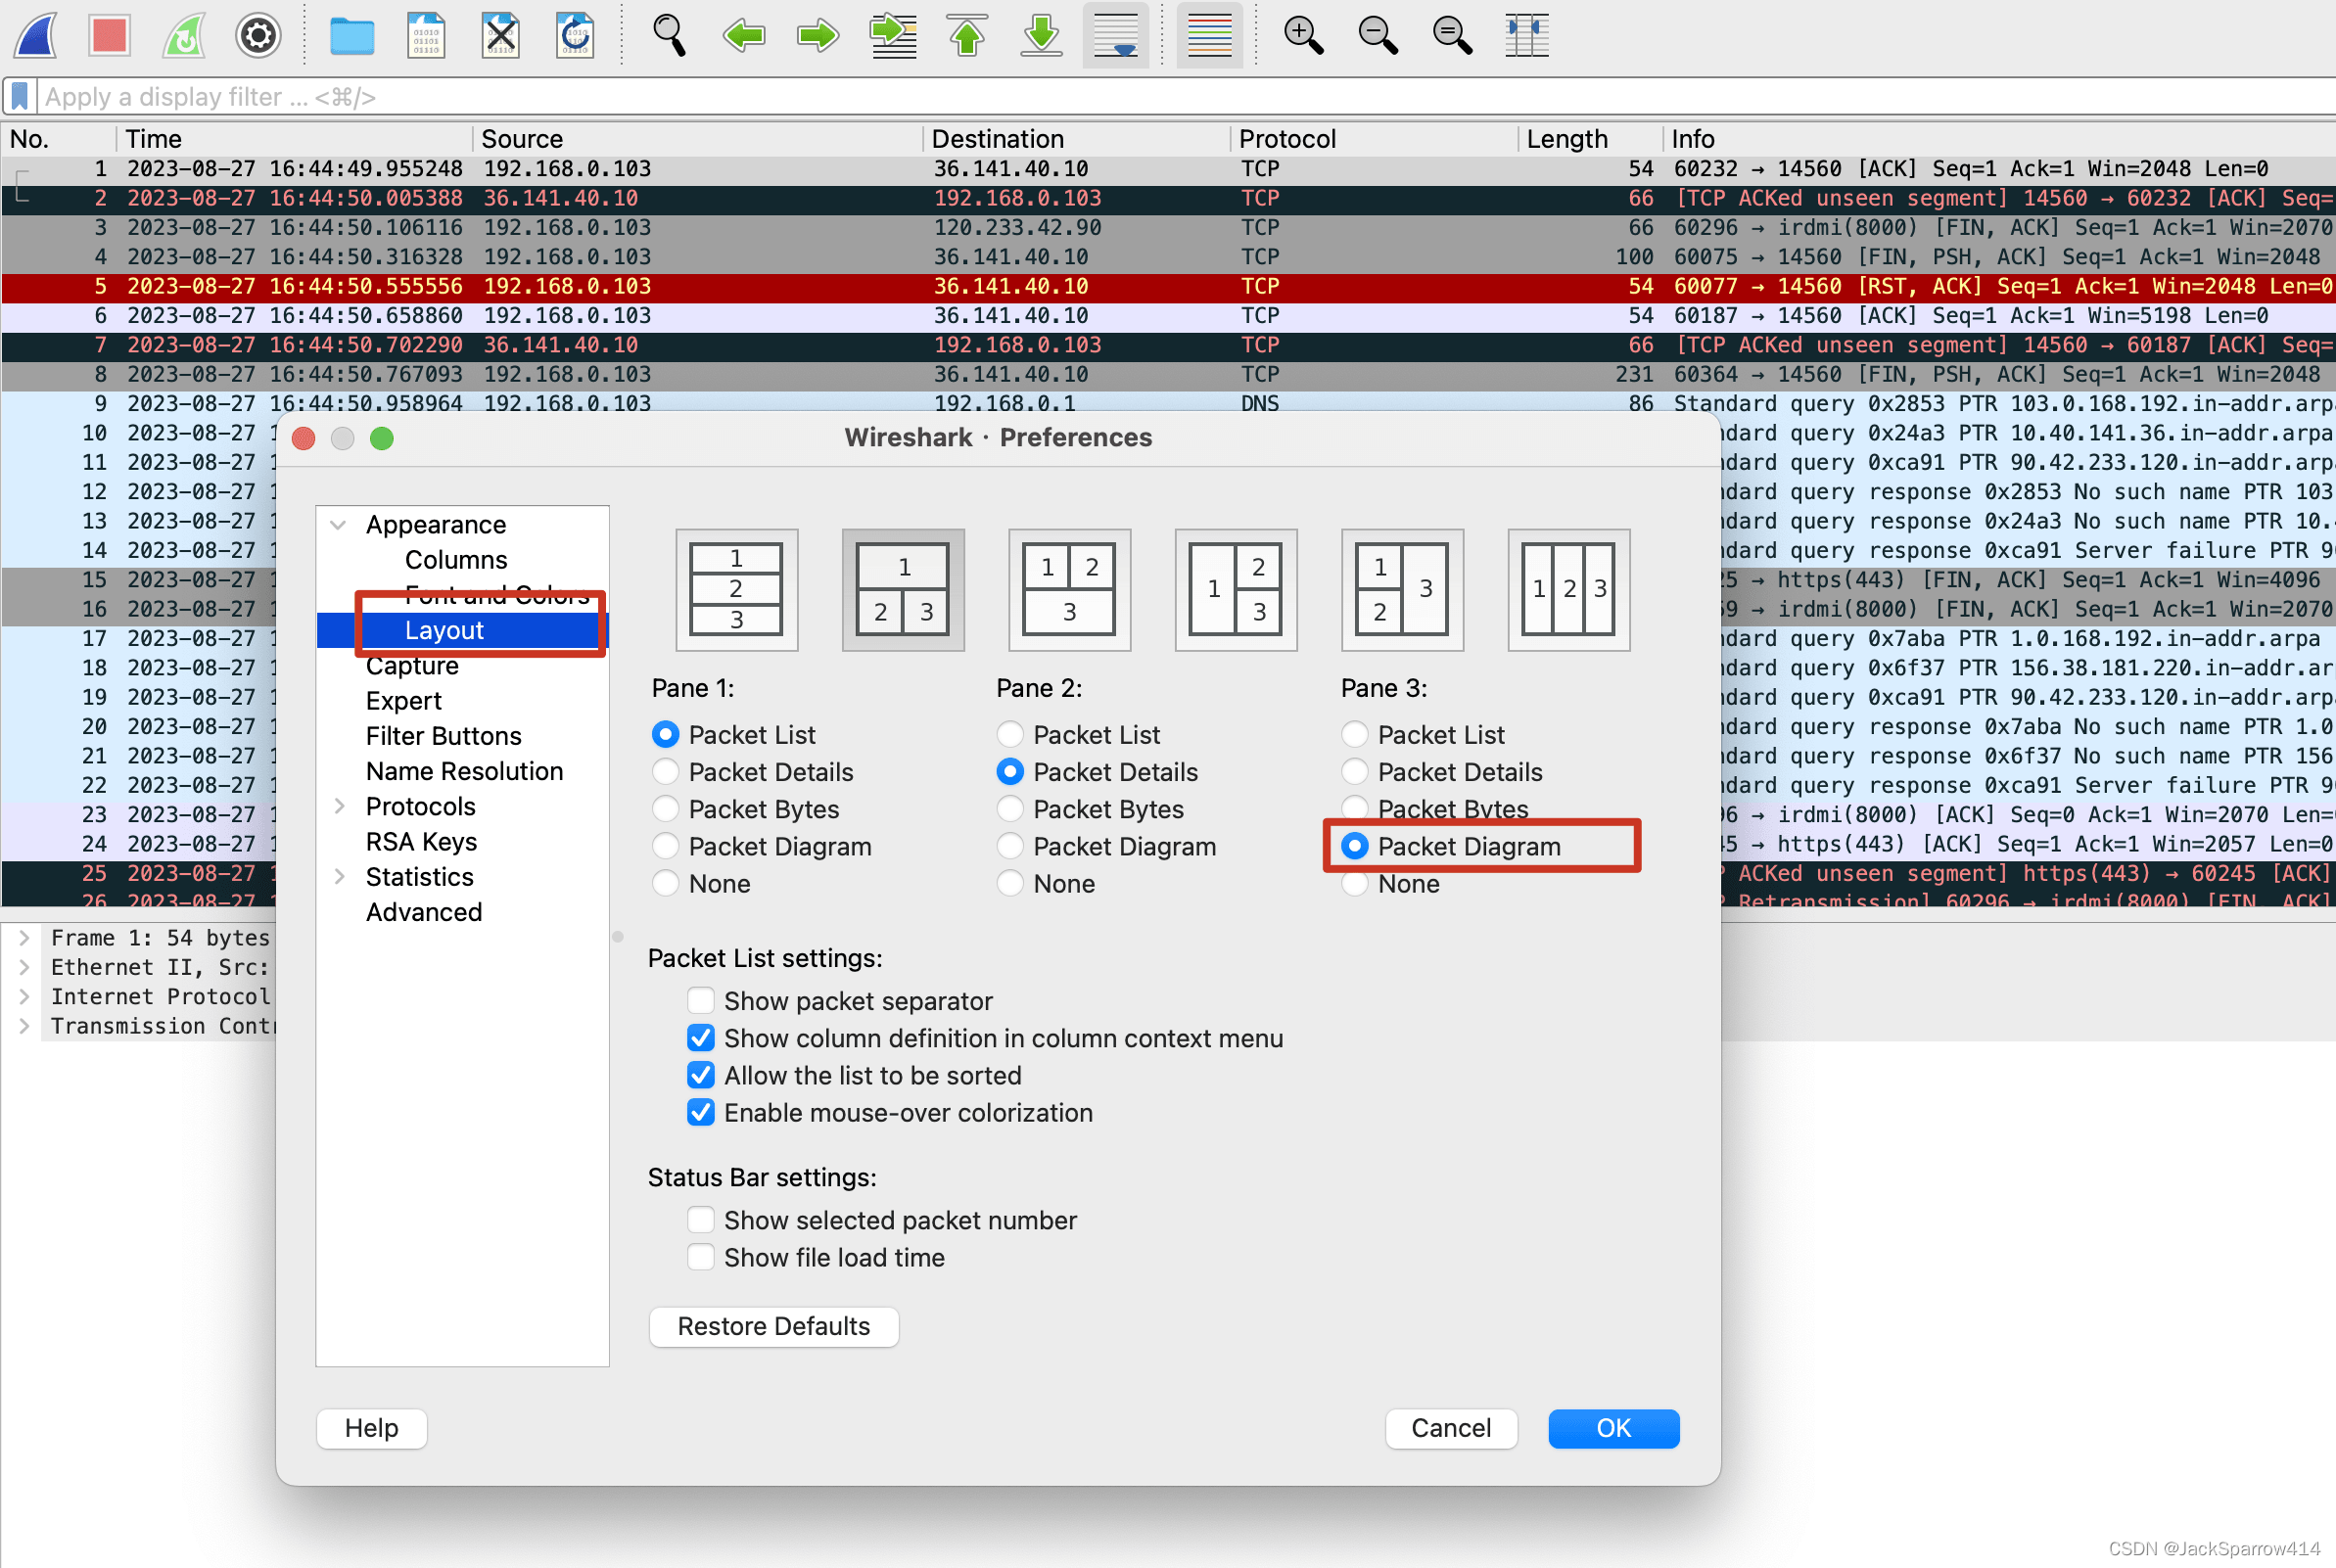
Task: Select None for Pane 3
Action: [1354, 884]
